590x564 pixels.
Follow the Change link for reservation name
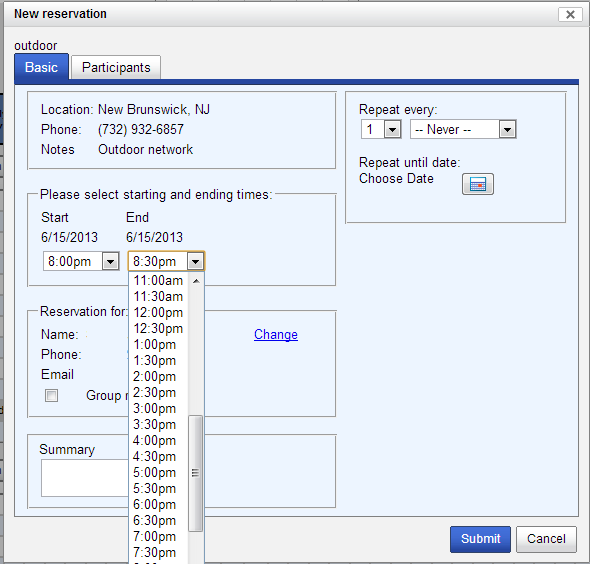point(276,334)
